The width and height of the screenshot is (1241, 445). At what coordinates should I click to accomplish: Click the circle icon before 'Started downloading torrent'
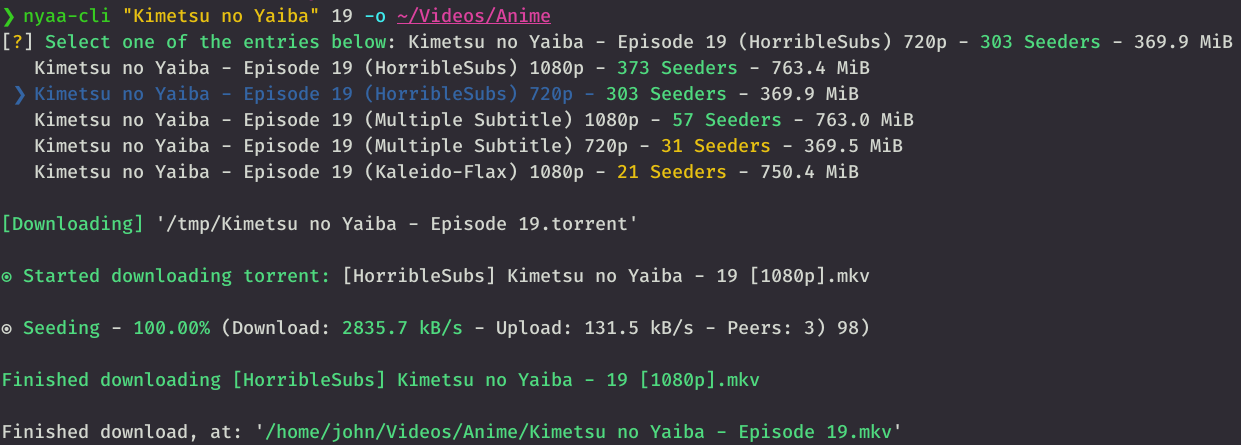(x=8, y=276)
